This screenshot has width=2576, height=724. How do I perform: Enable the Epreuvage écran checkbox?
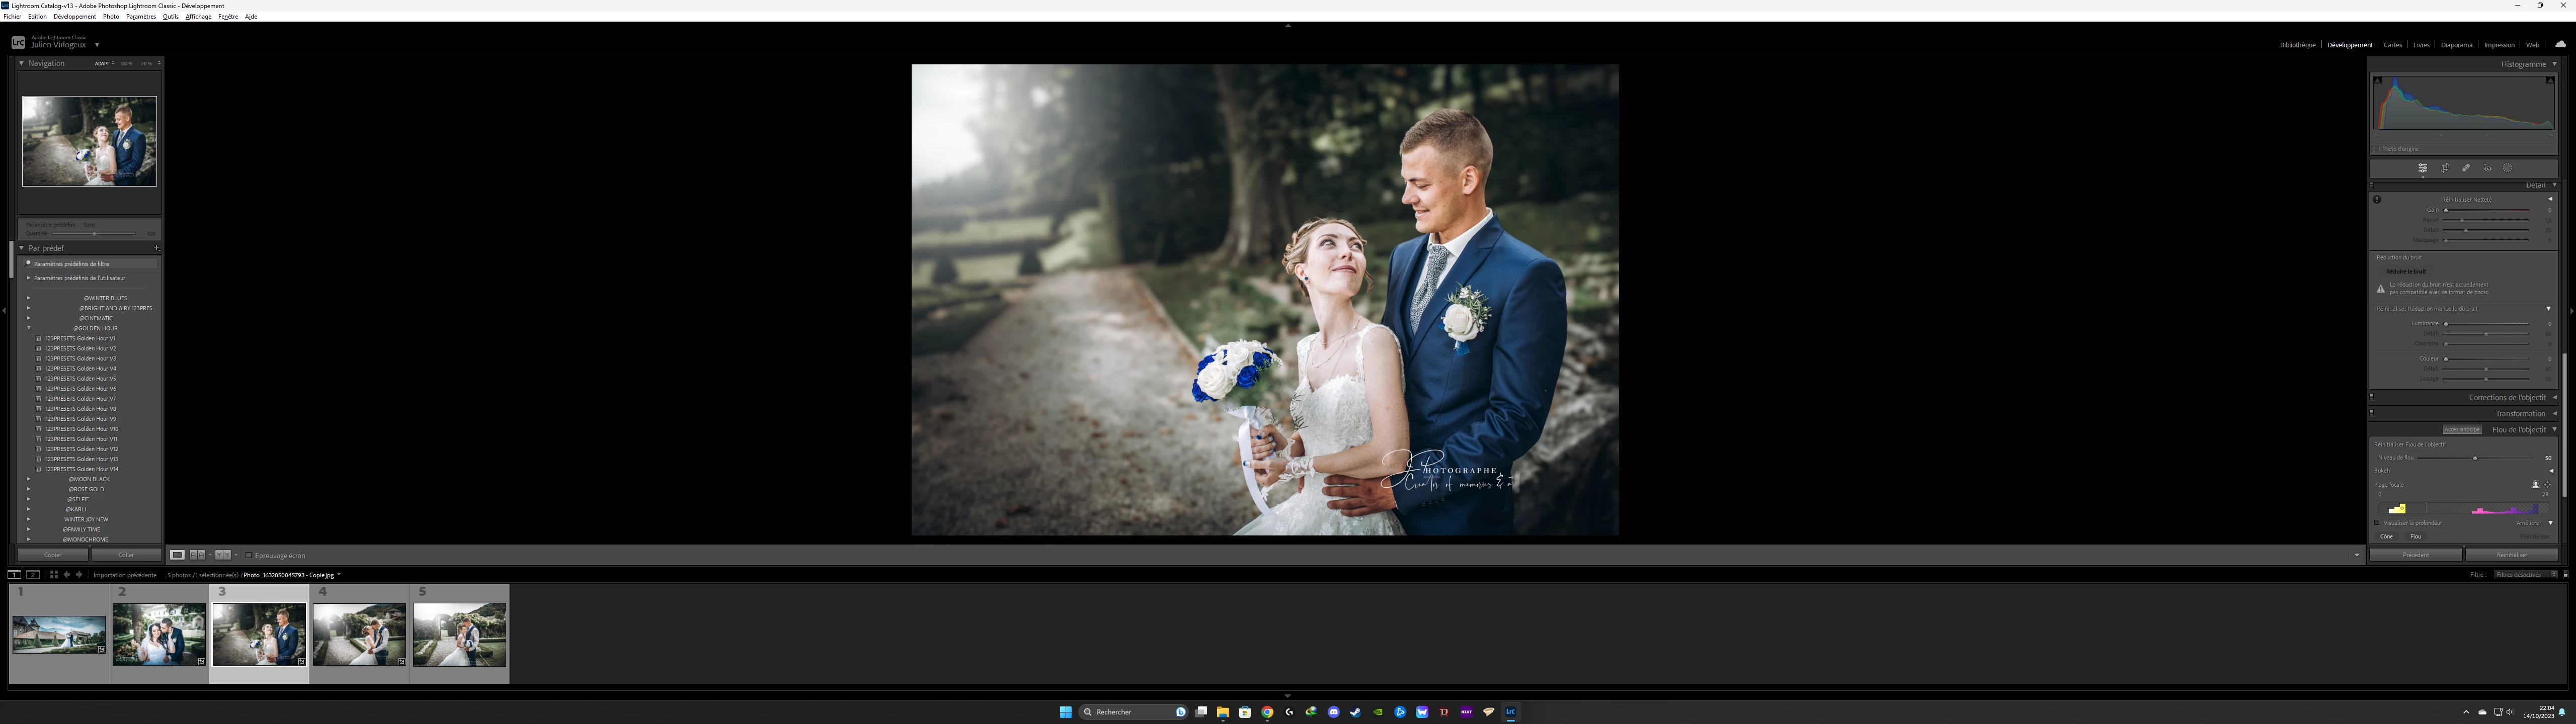coord(249,555)
